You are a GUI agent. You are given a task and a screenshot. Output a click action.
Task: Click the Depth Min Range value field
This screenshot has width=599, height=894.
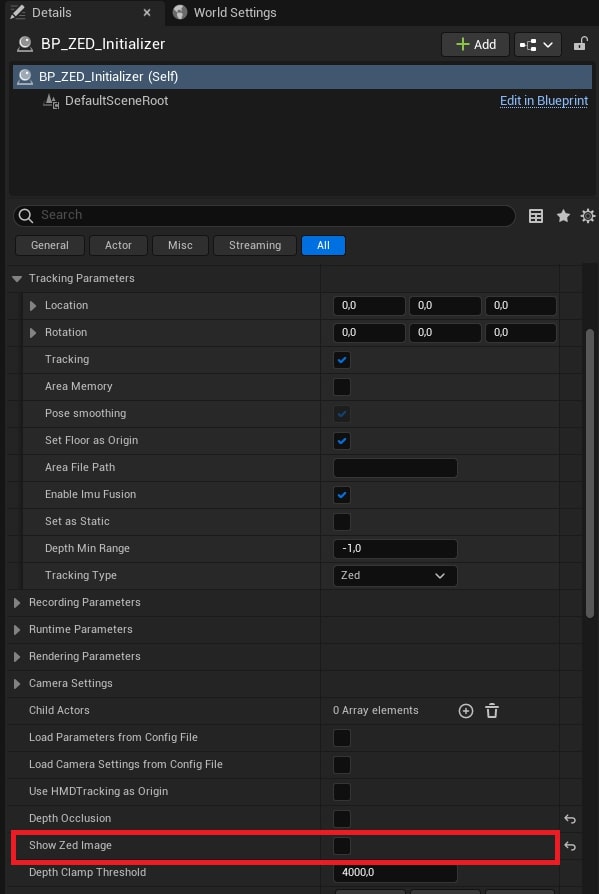click(x=395, y=548)
